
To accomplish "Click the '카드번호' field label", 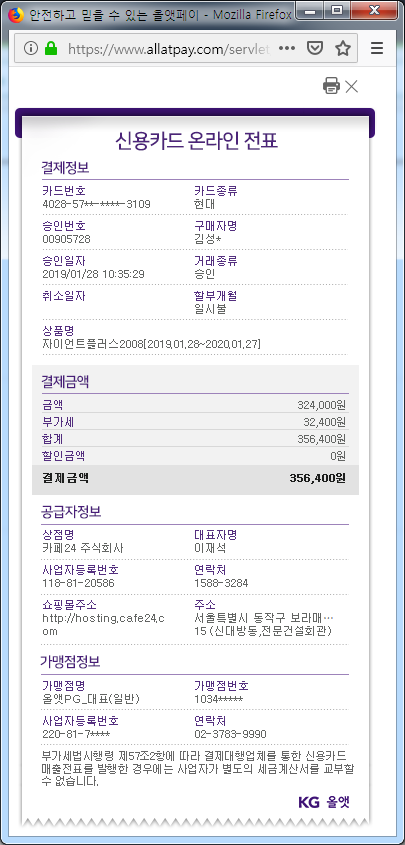I will pos(64,191).
